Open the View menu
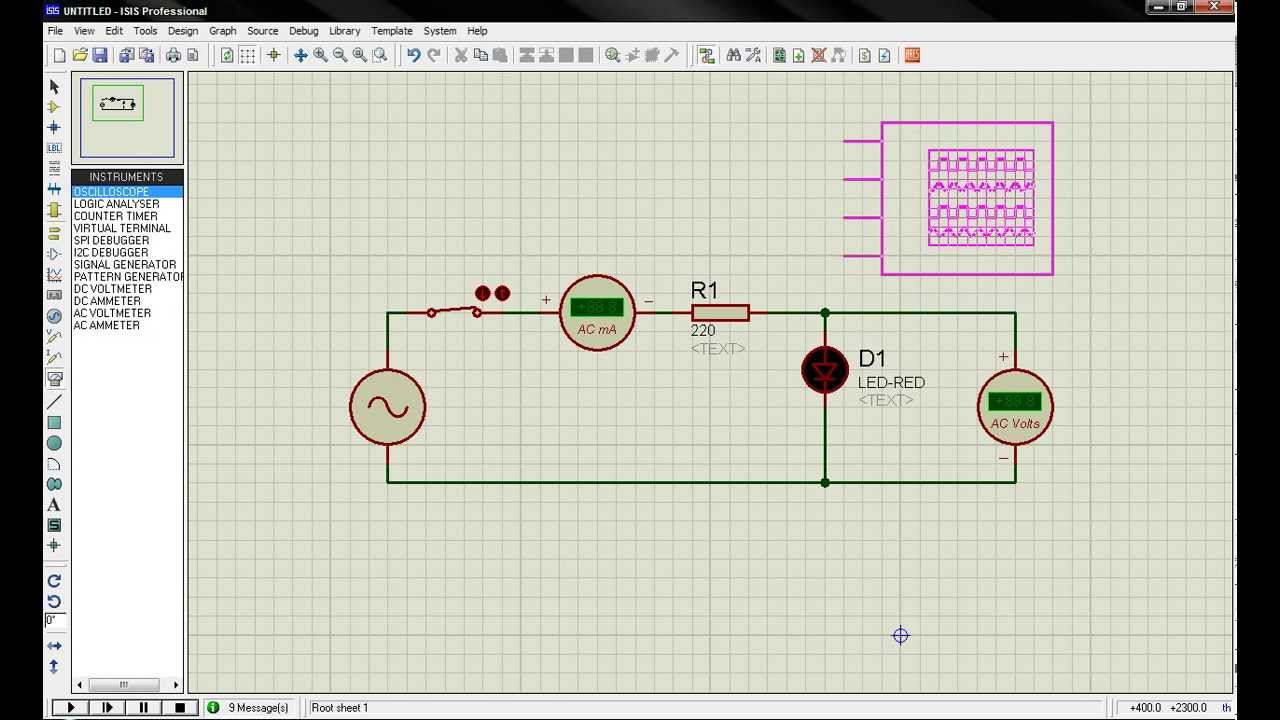Image resolution: width=1280 pixels, height=720 pixels. (84, 31)
